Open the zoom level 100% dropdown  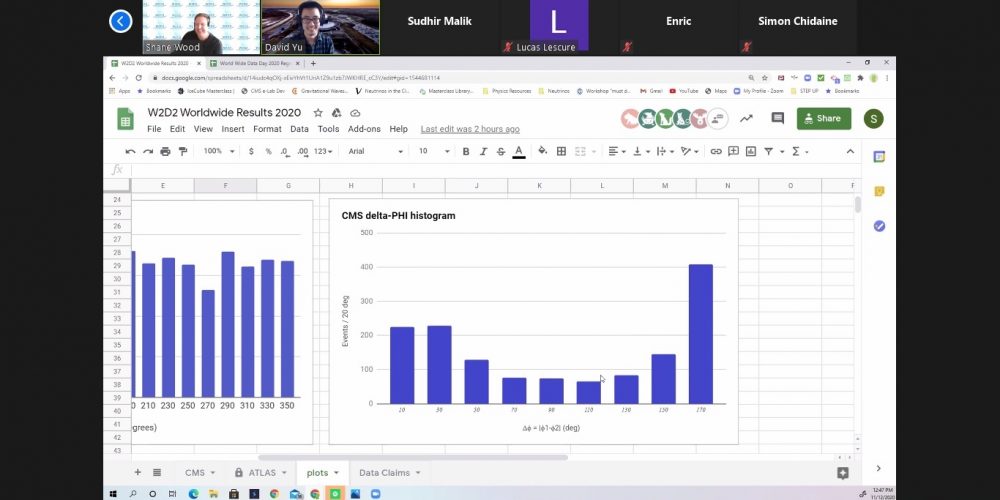pyautogui.click(x=219, y=151)
